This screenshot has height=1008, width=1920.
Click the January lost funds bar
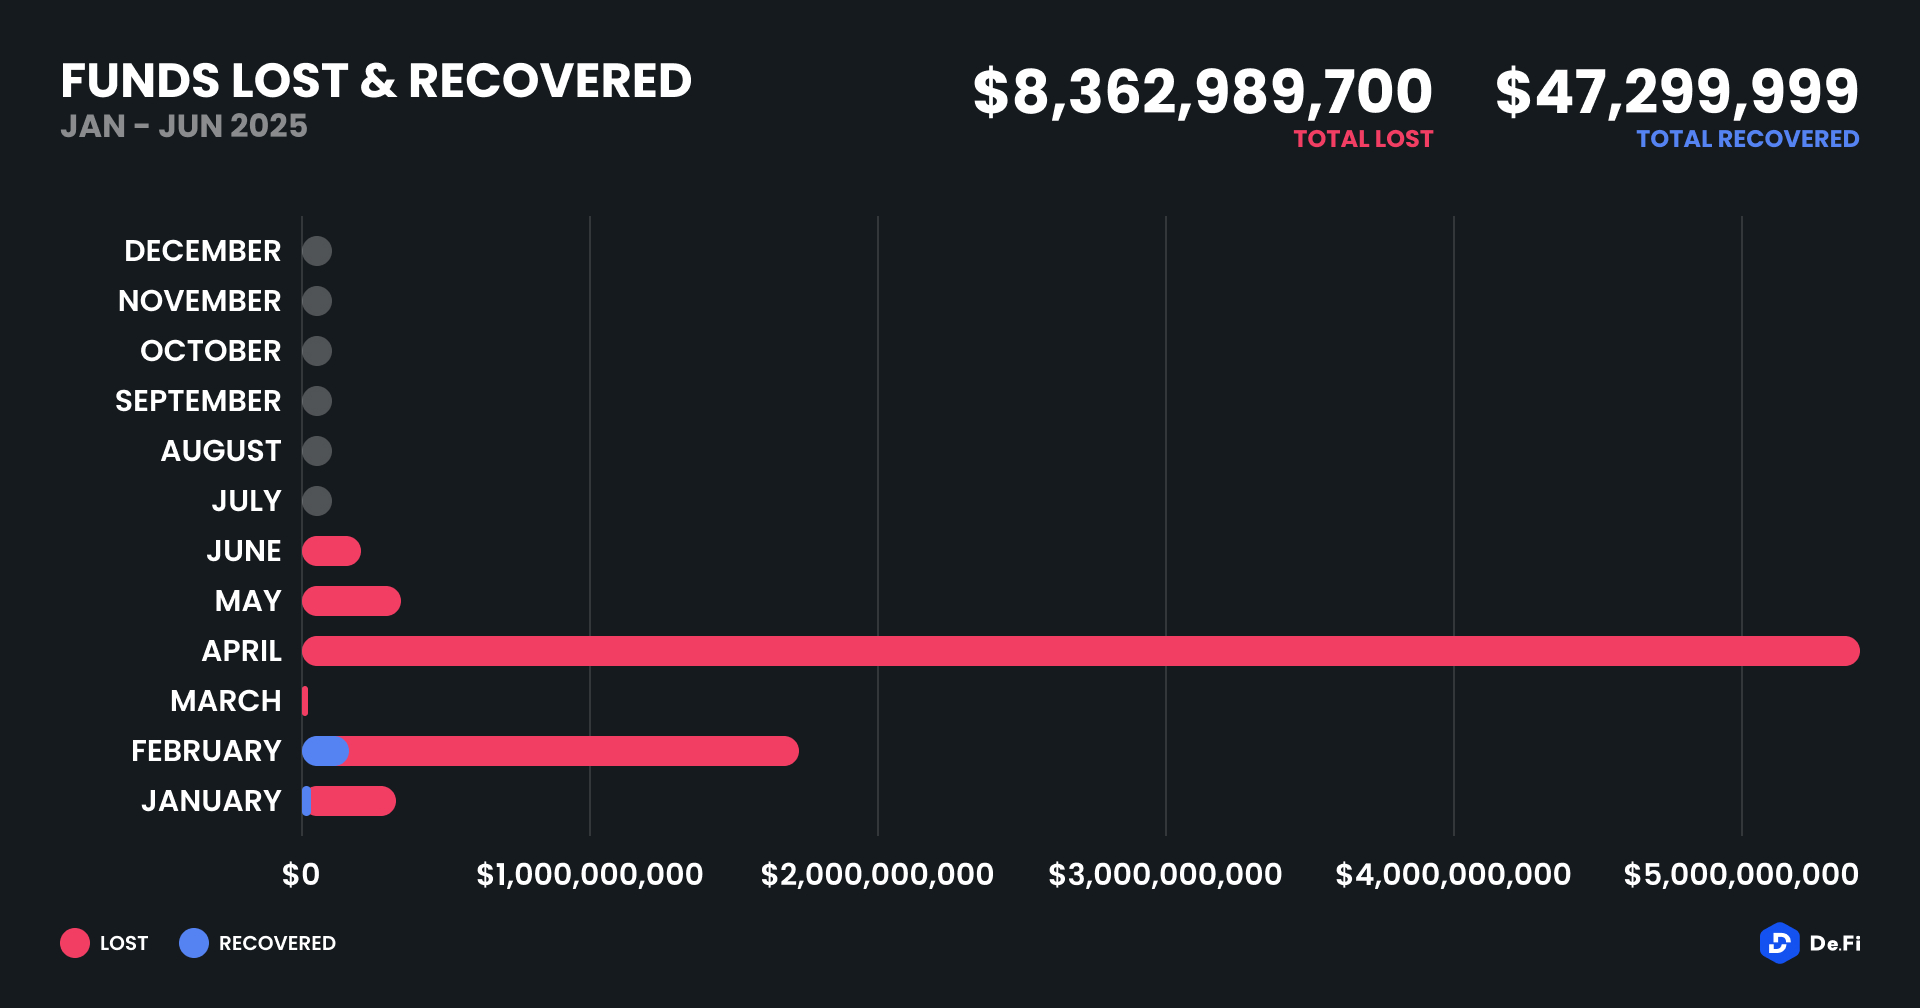(354, 801)
